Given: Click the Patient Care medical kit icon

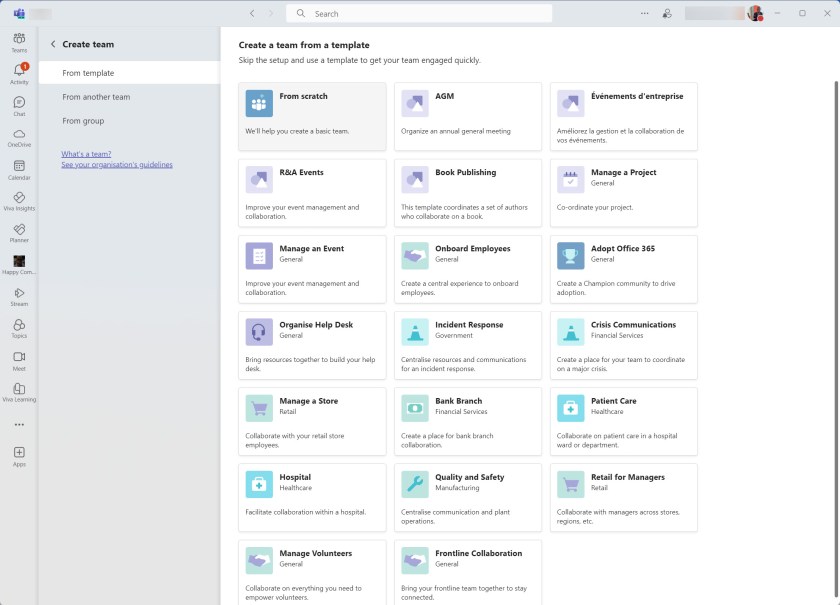Looking at the screenshot, I should (570, 408).
